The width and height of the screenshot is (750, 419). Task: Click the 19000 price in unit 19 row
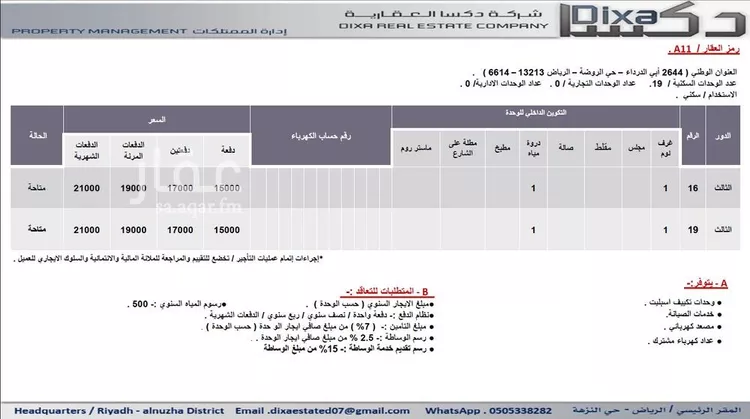point(133,230)
